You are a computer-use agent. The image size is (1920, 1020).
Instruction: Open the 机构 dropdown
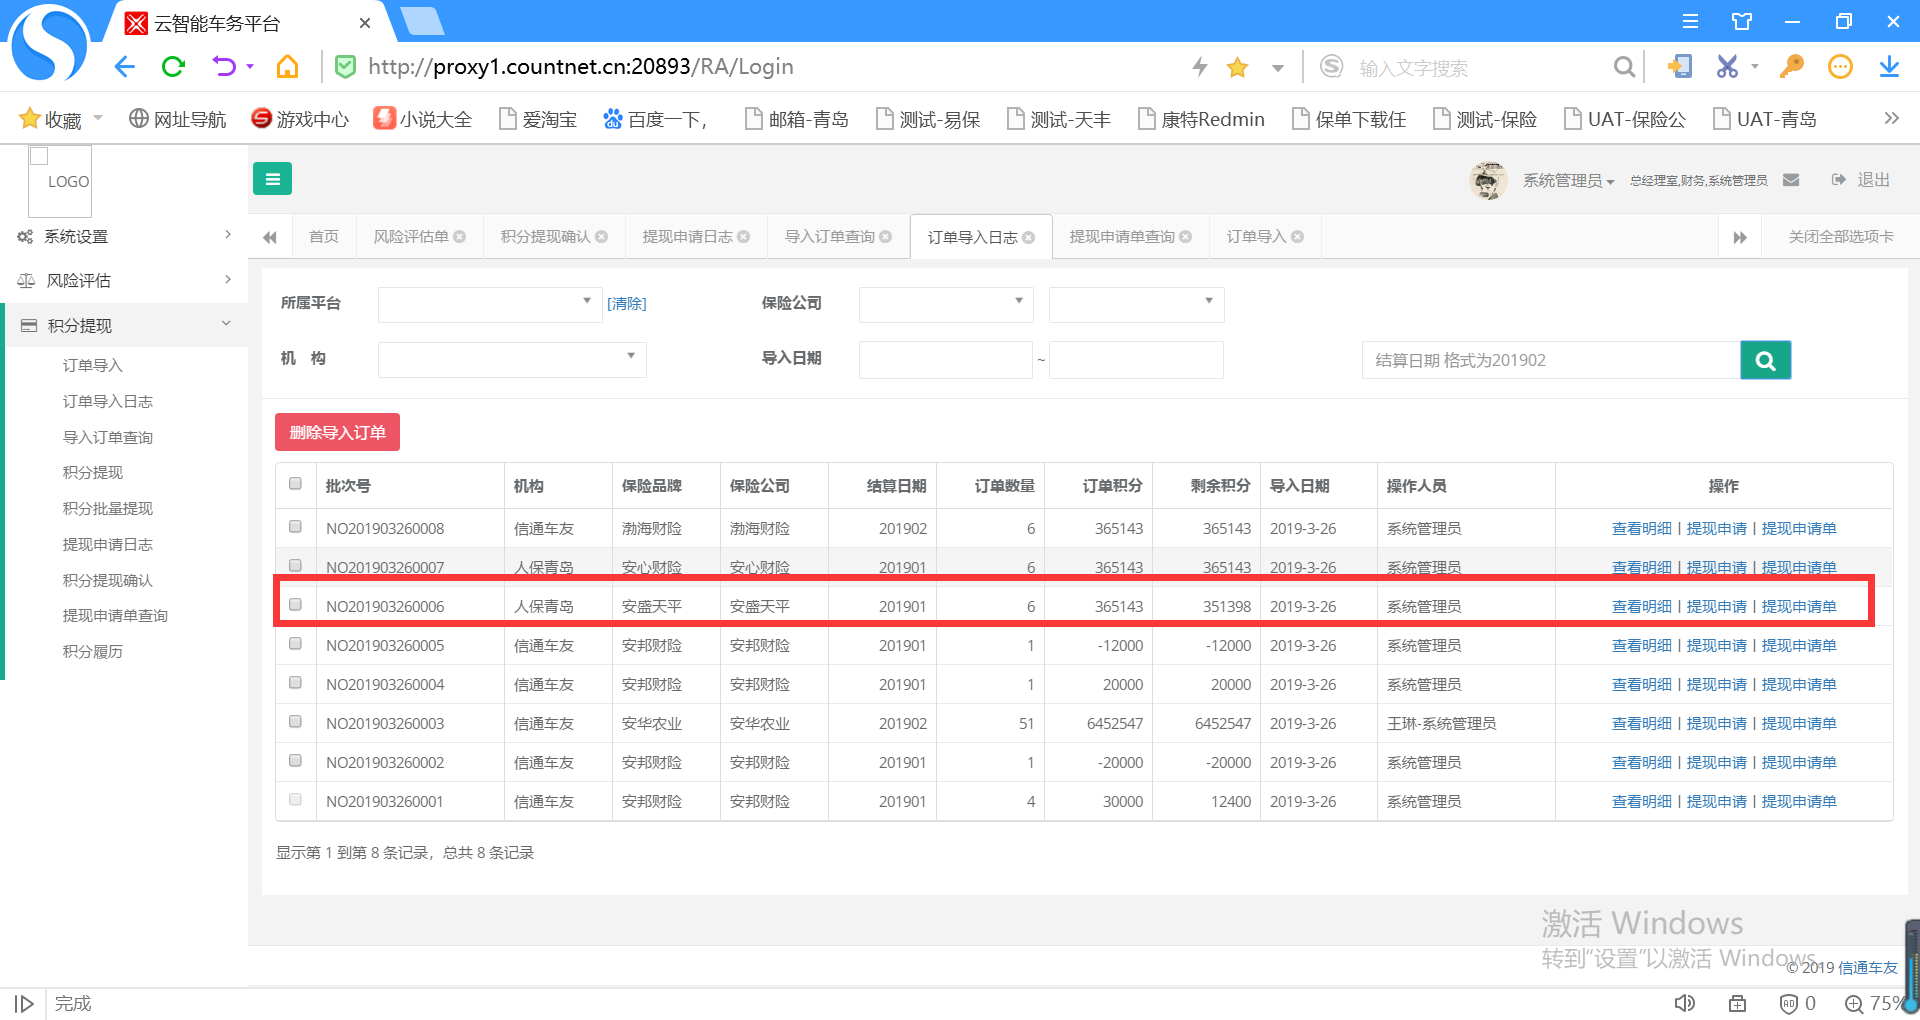(x=511, y=359)
